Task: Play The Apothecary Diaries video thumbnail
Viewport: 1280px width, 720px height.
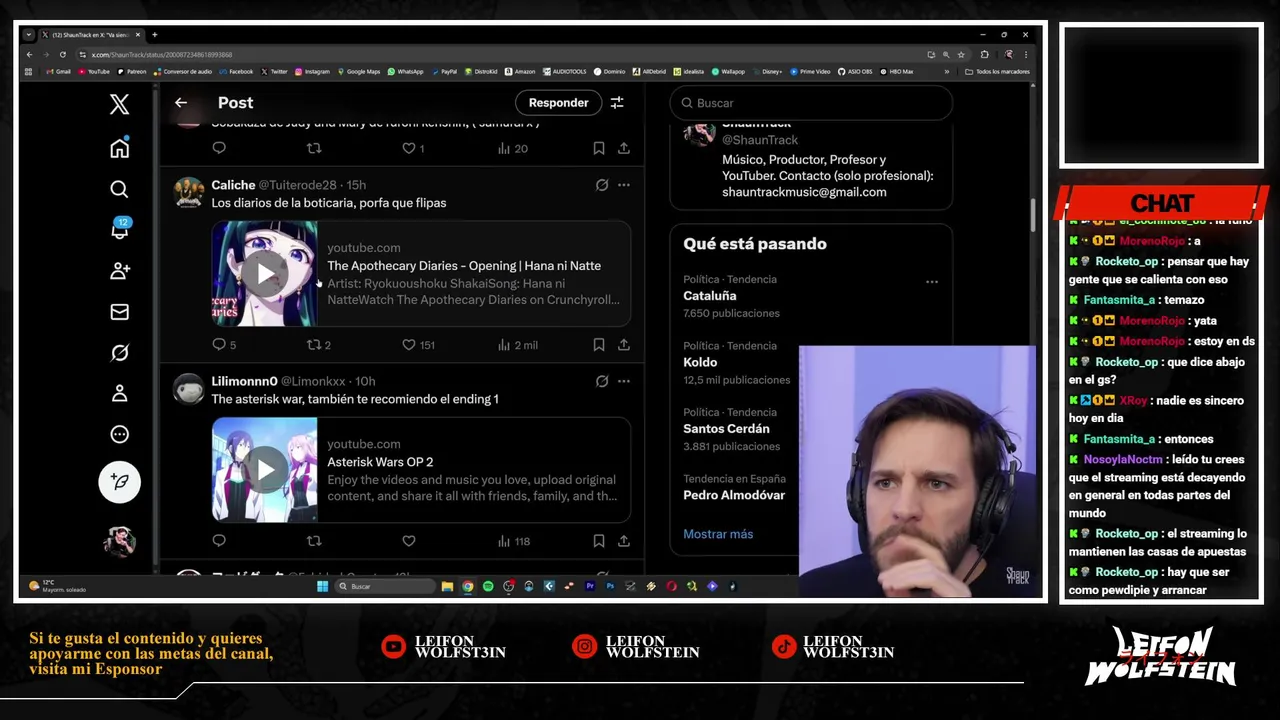Action: 265,273
